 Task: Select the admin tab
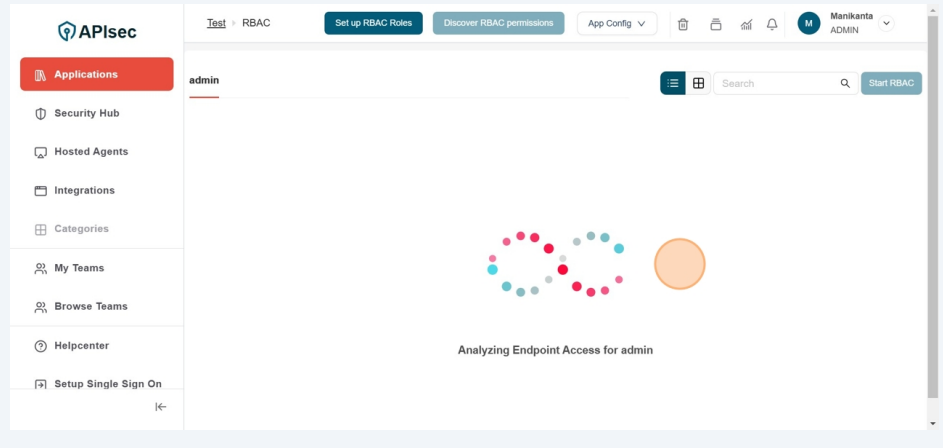point(204,80)
